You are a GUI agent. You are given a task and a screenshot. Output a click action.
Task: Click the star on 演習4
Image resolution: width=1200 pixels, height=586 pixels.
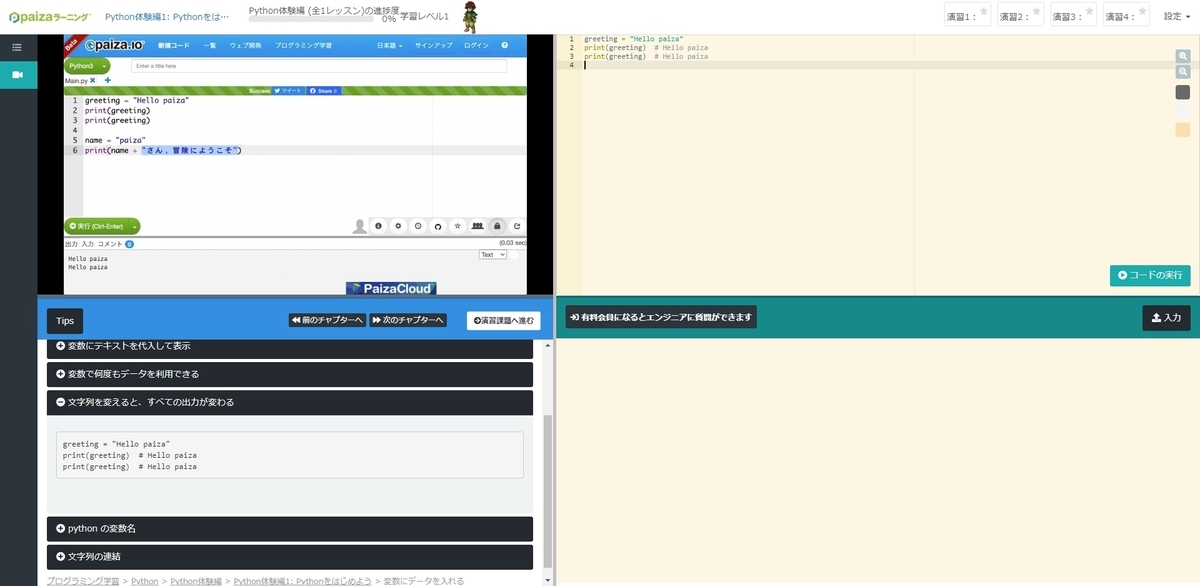(x=1141, y=12)
